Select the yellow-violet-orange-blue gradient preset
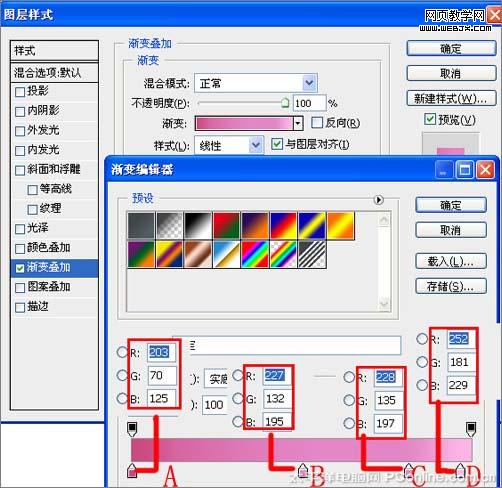 click(x=170, y=254)
